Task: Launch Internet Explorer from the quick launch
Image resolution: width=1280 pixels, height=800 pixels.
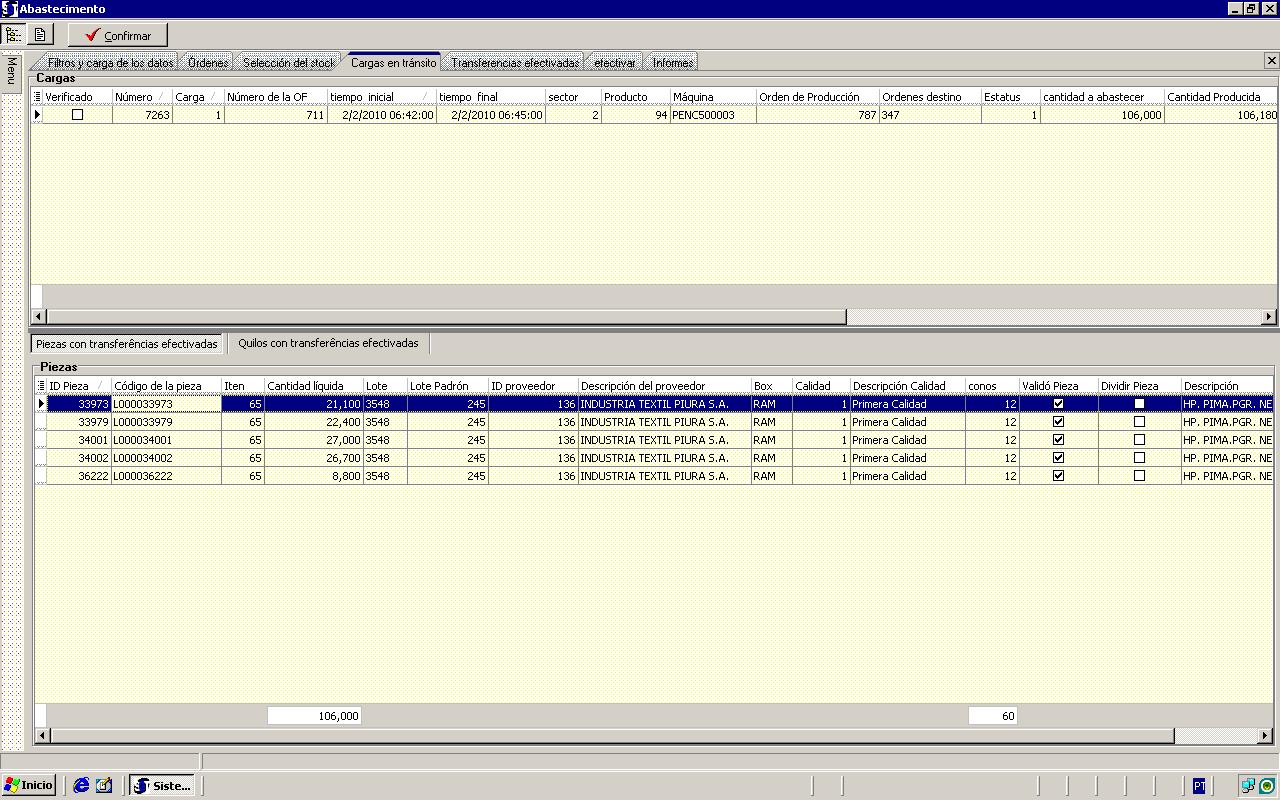Action: pyautogui.click(x=82, y=785)
